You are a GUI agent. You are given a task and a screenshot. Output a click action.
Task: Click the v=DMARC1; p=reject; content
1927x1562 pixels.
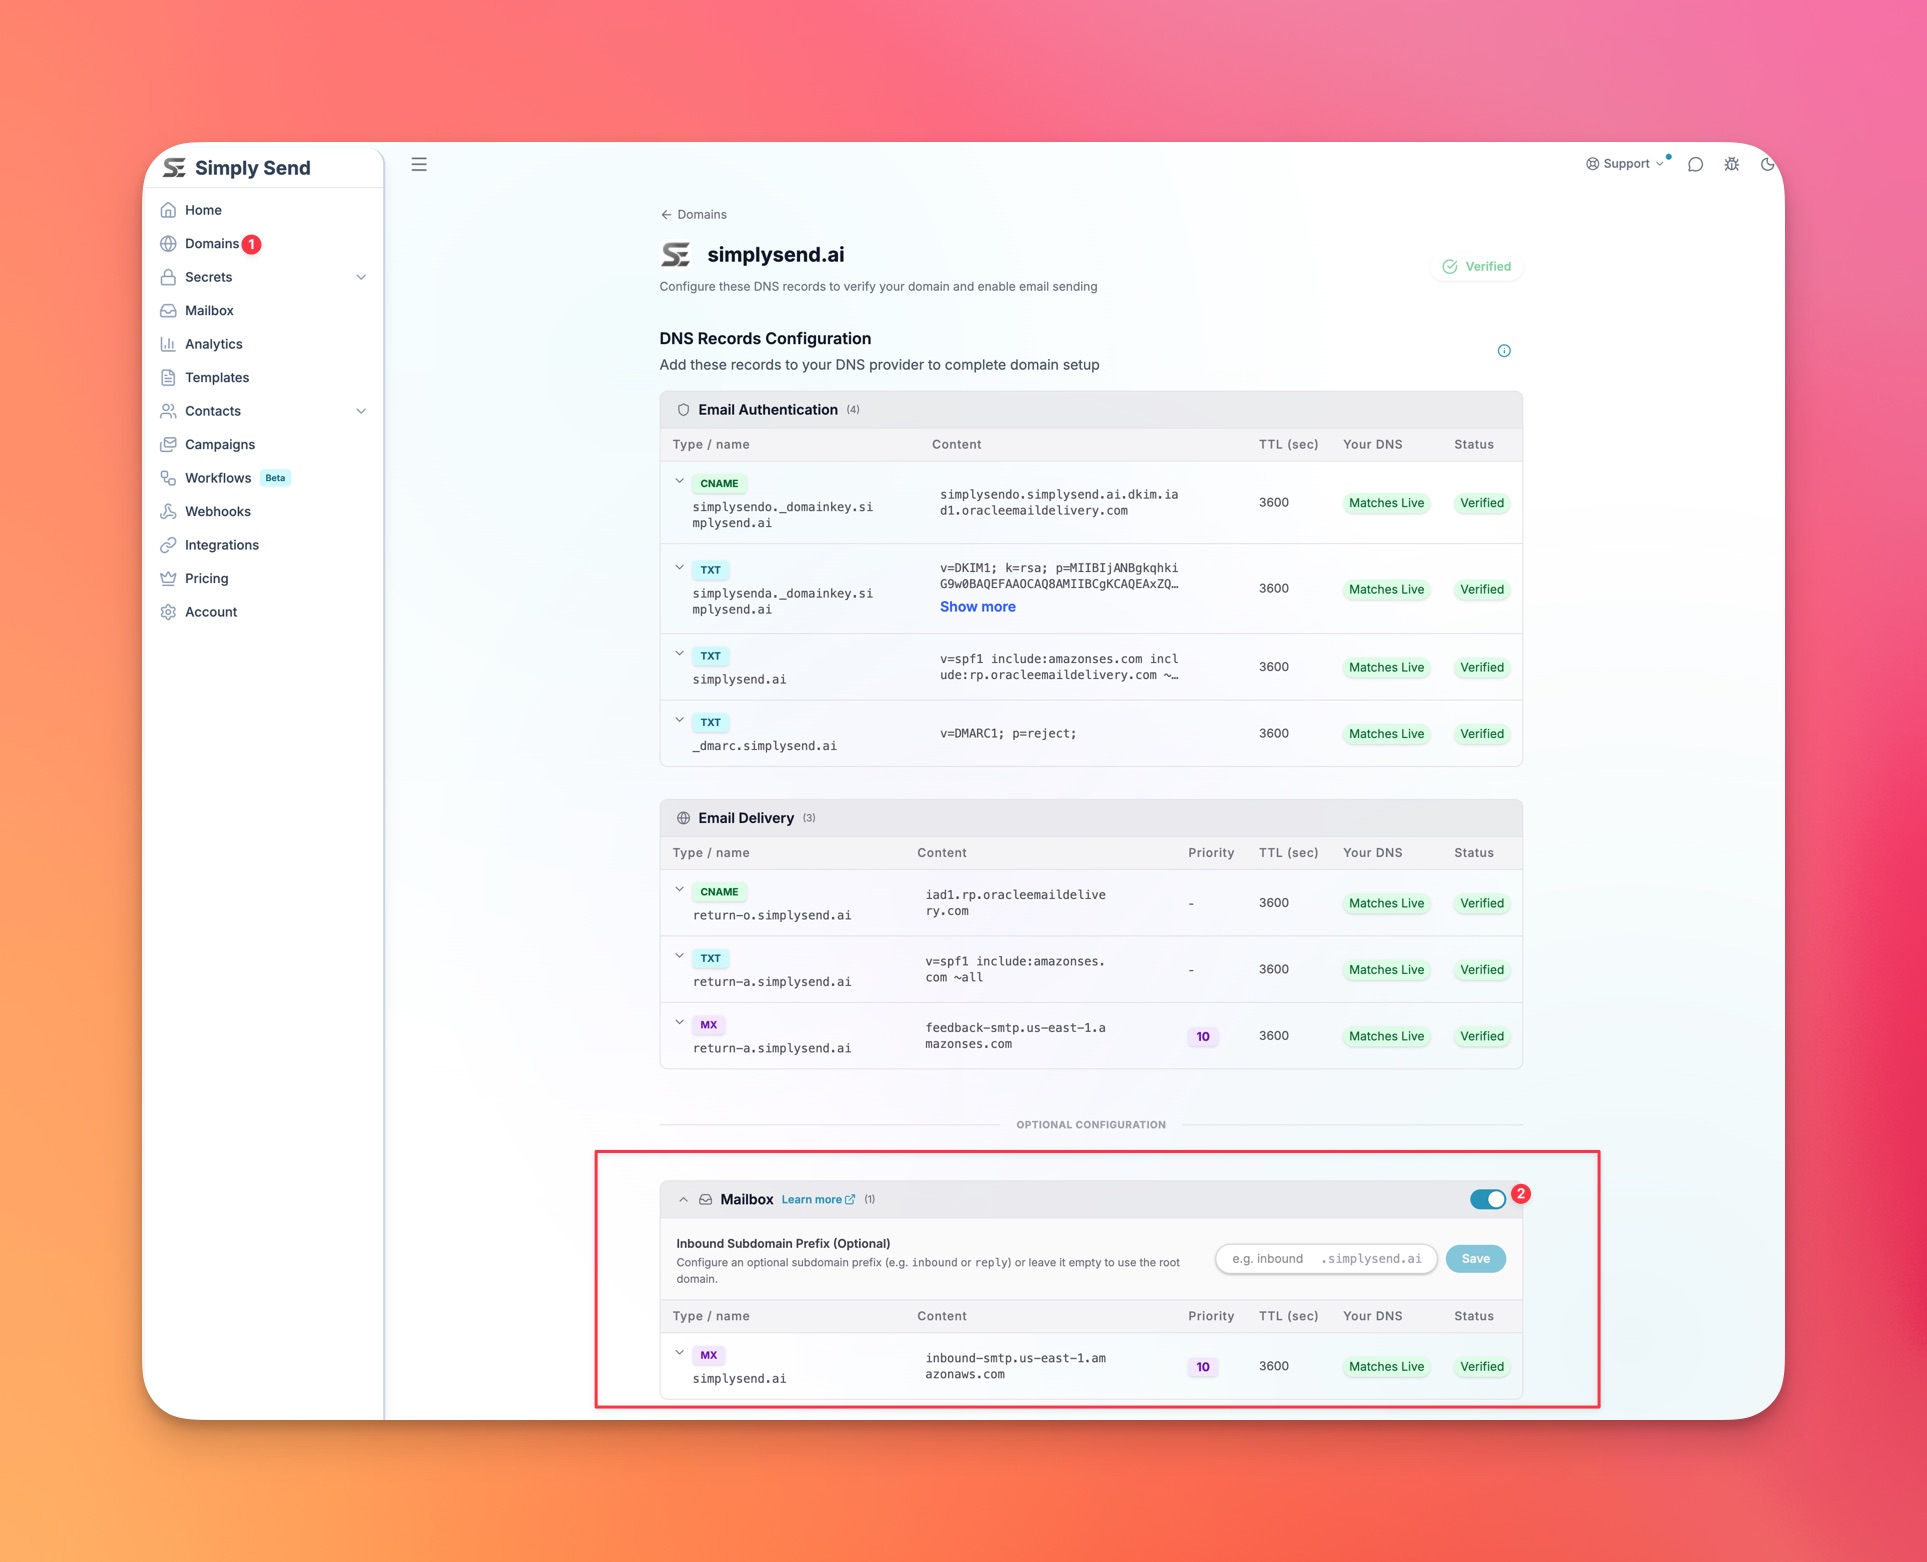tap(1008, 734)
